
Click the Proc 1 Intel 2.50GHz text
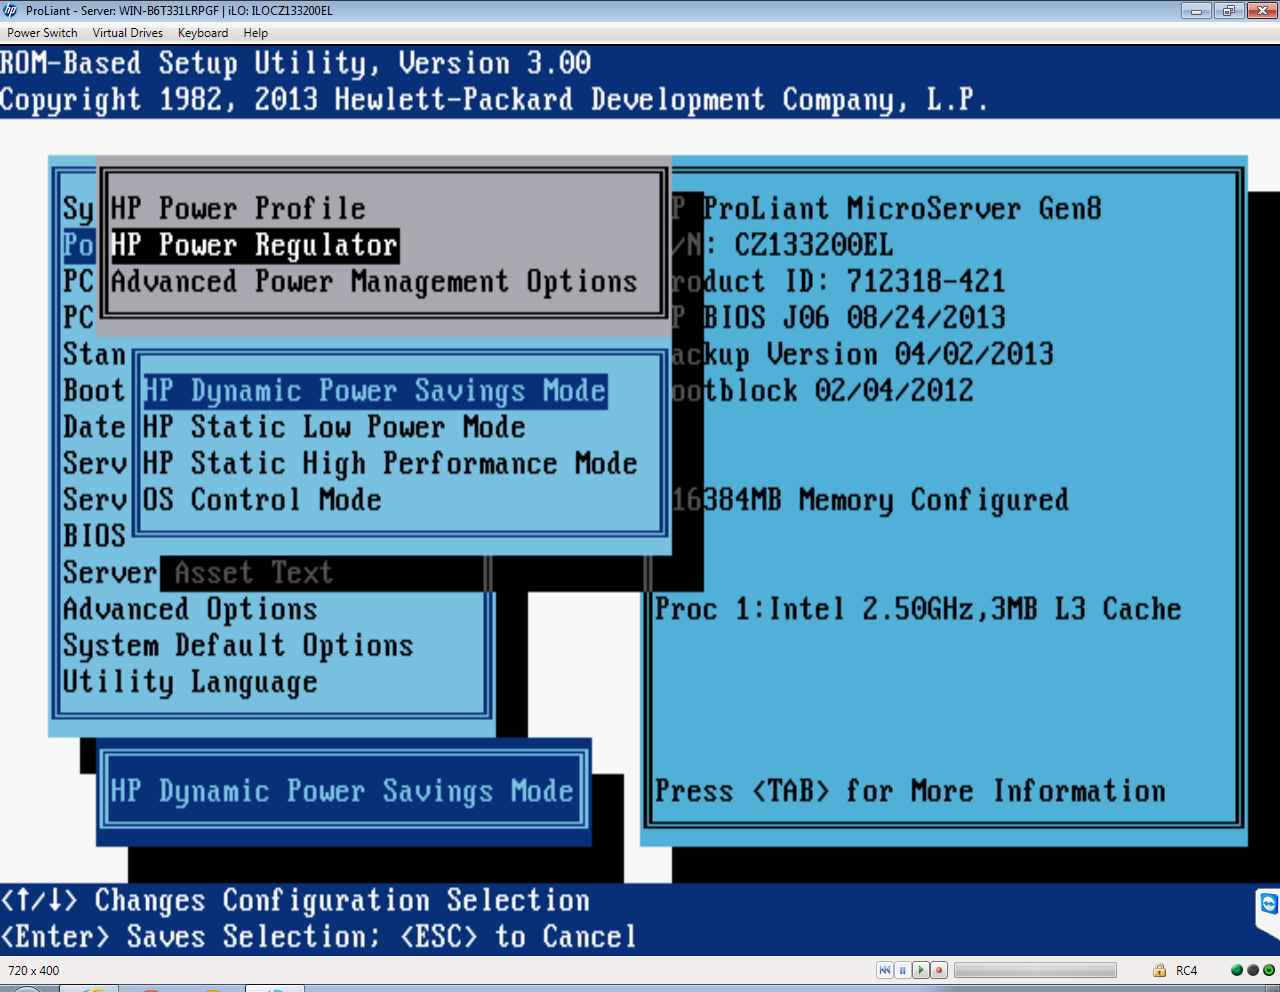coord(918,609)
